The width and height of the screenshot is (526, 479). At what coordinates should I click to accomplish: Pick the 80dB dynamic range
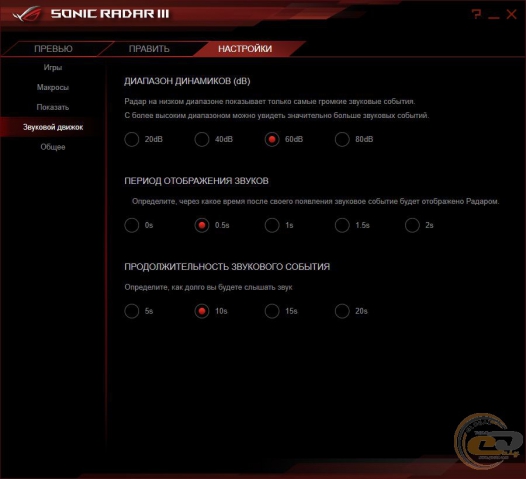point(342,139)
